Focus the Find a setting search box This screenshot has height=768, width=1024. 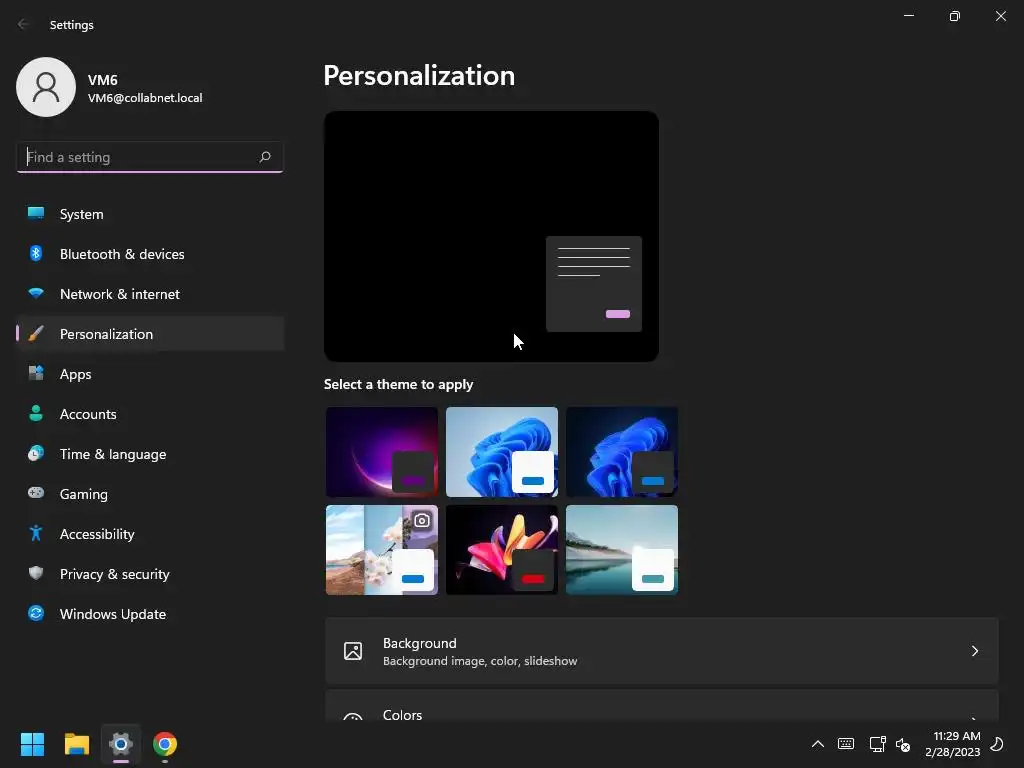(x=150, y=157)
